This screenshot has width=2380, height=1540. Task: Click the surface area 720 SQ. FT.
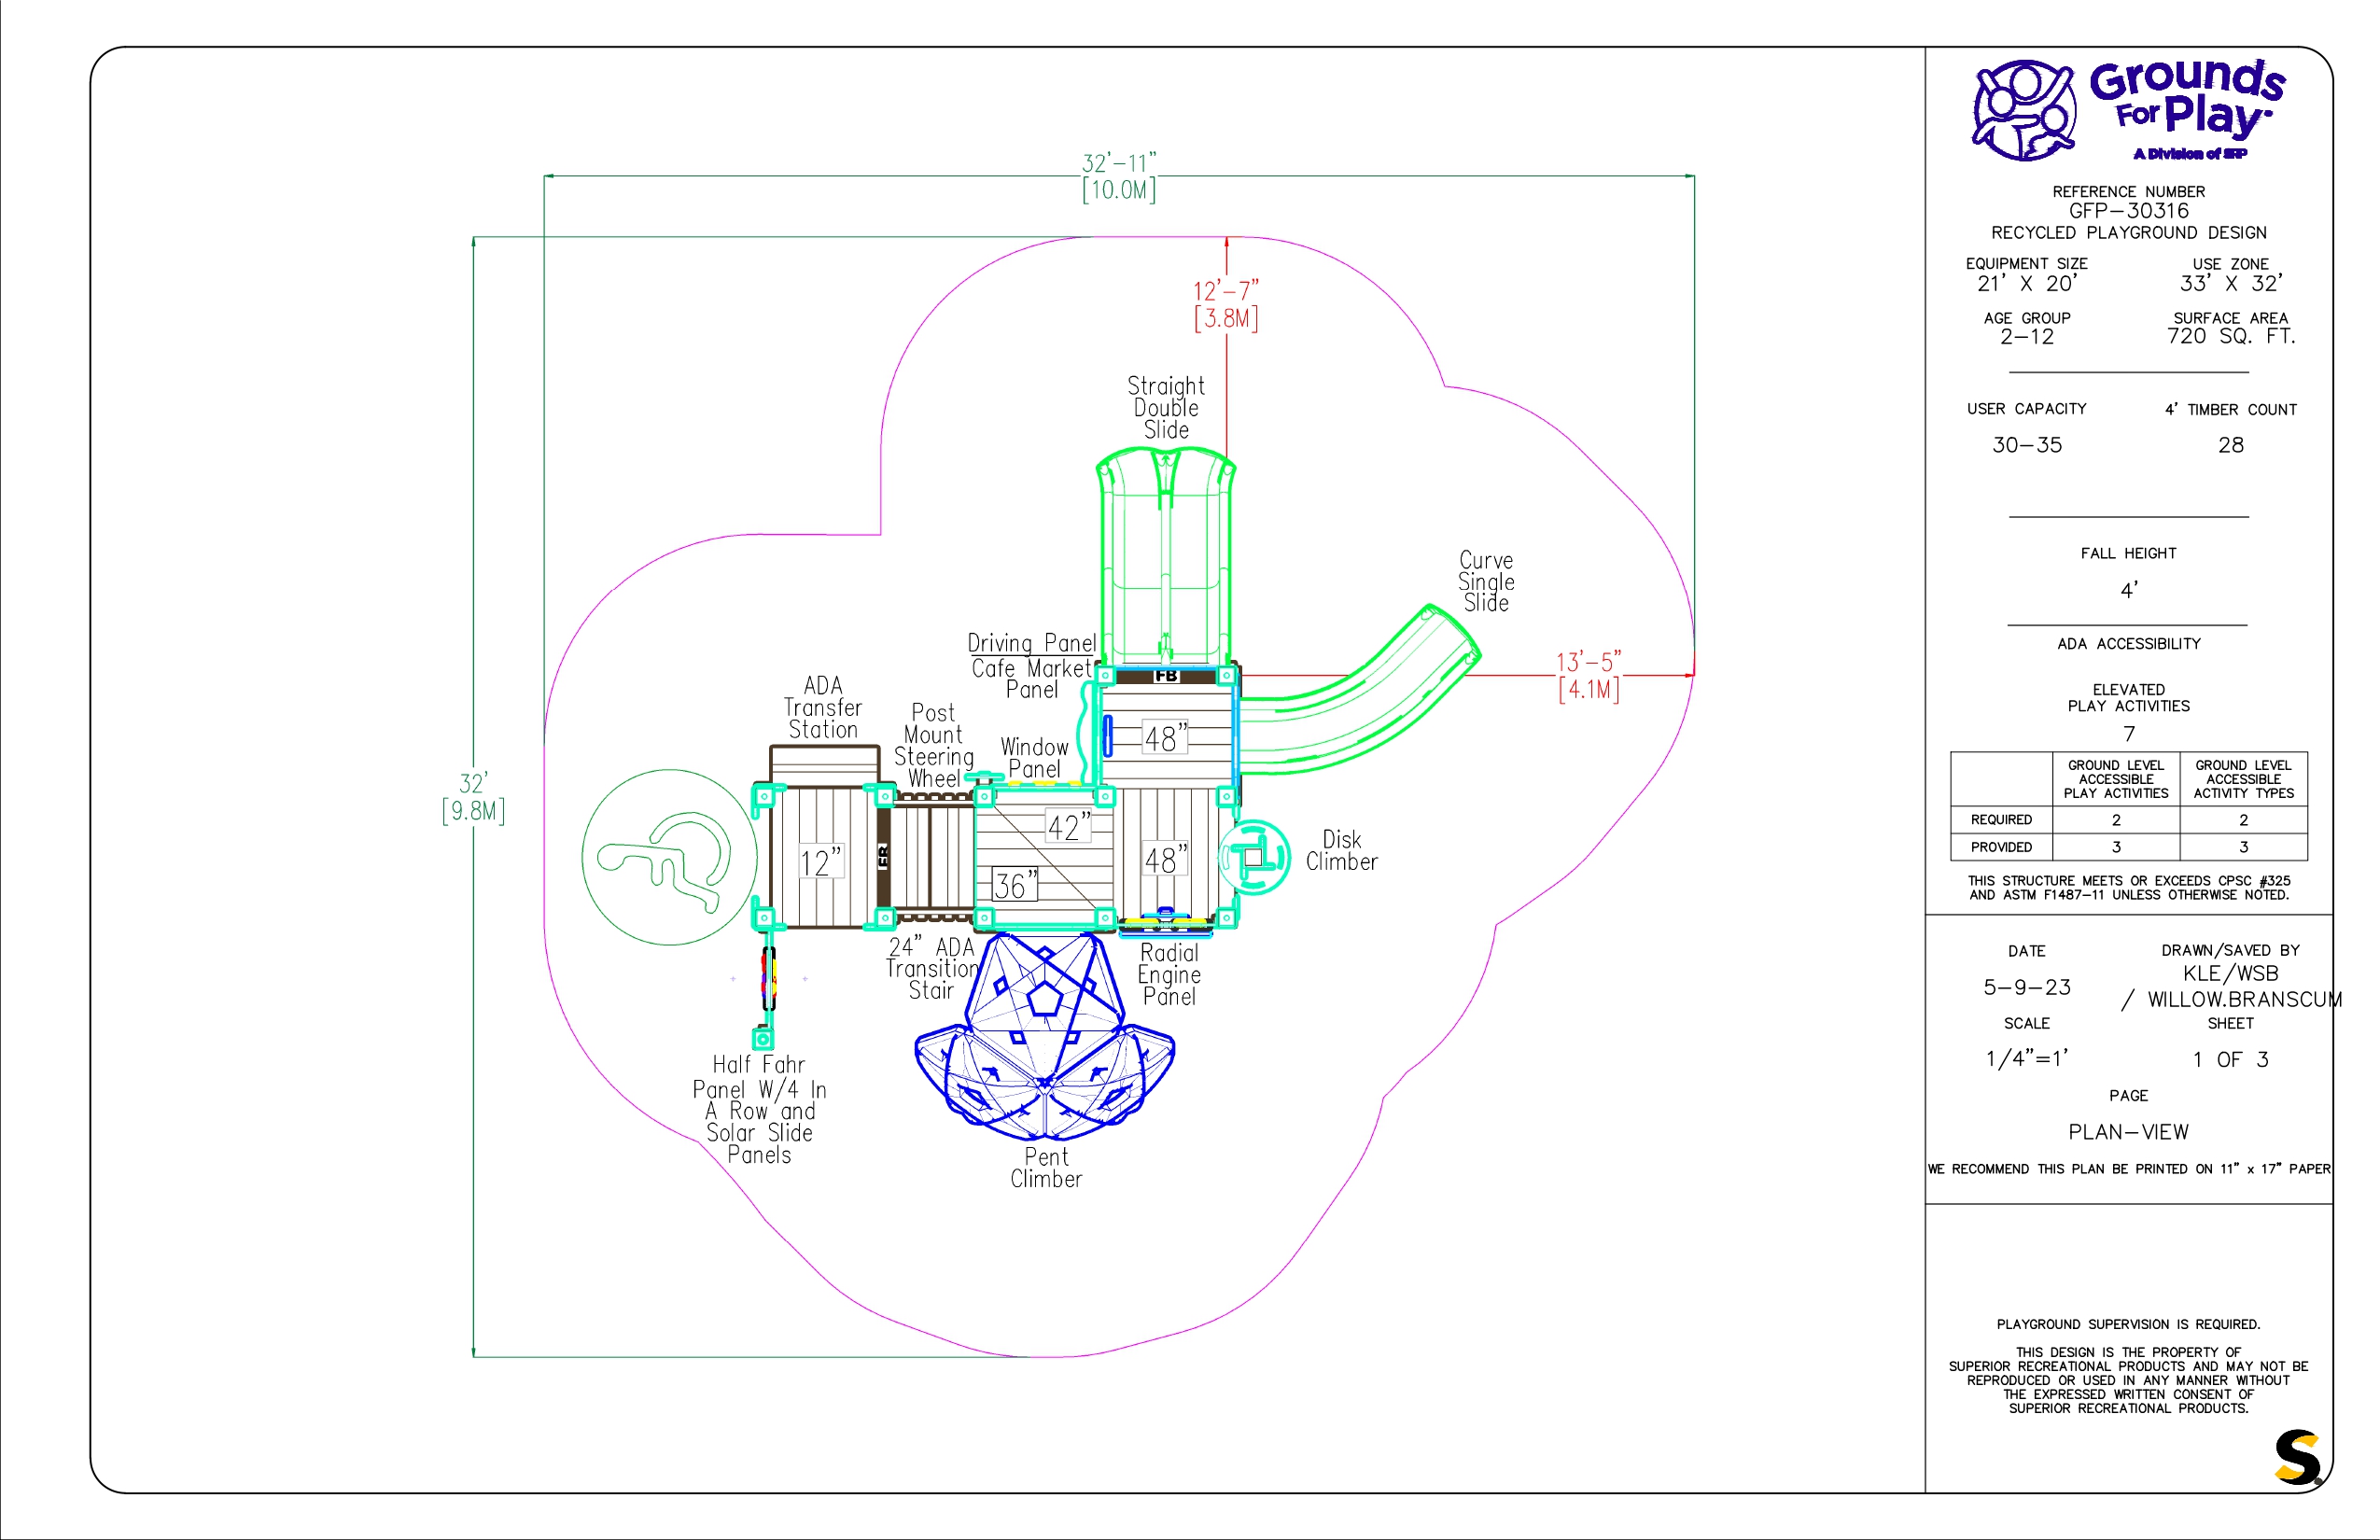2231,337
